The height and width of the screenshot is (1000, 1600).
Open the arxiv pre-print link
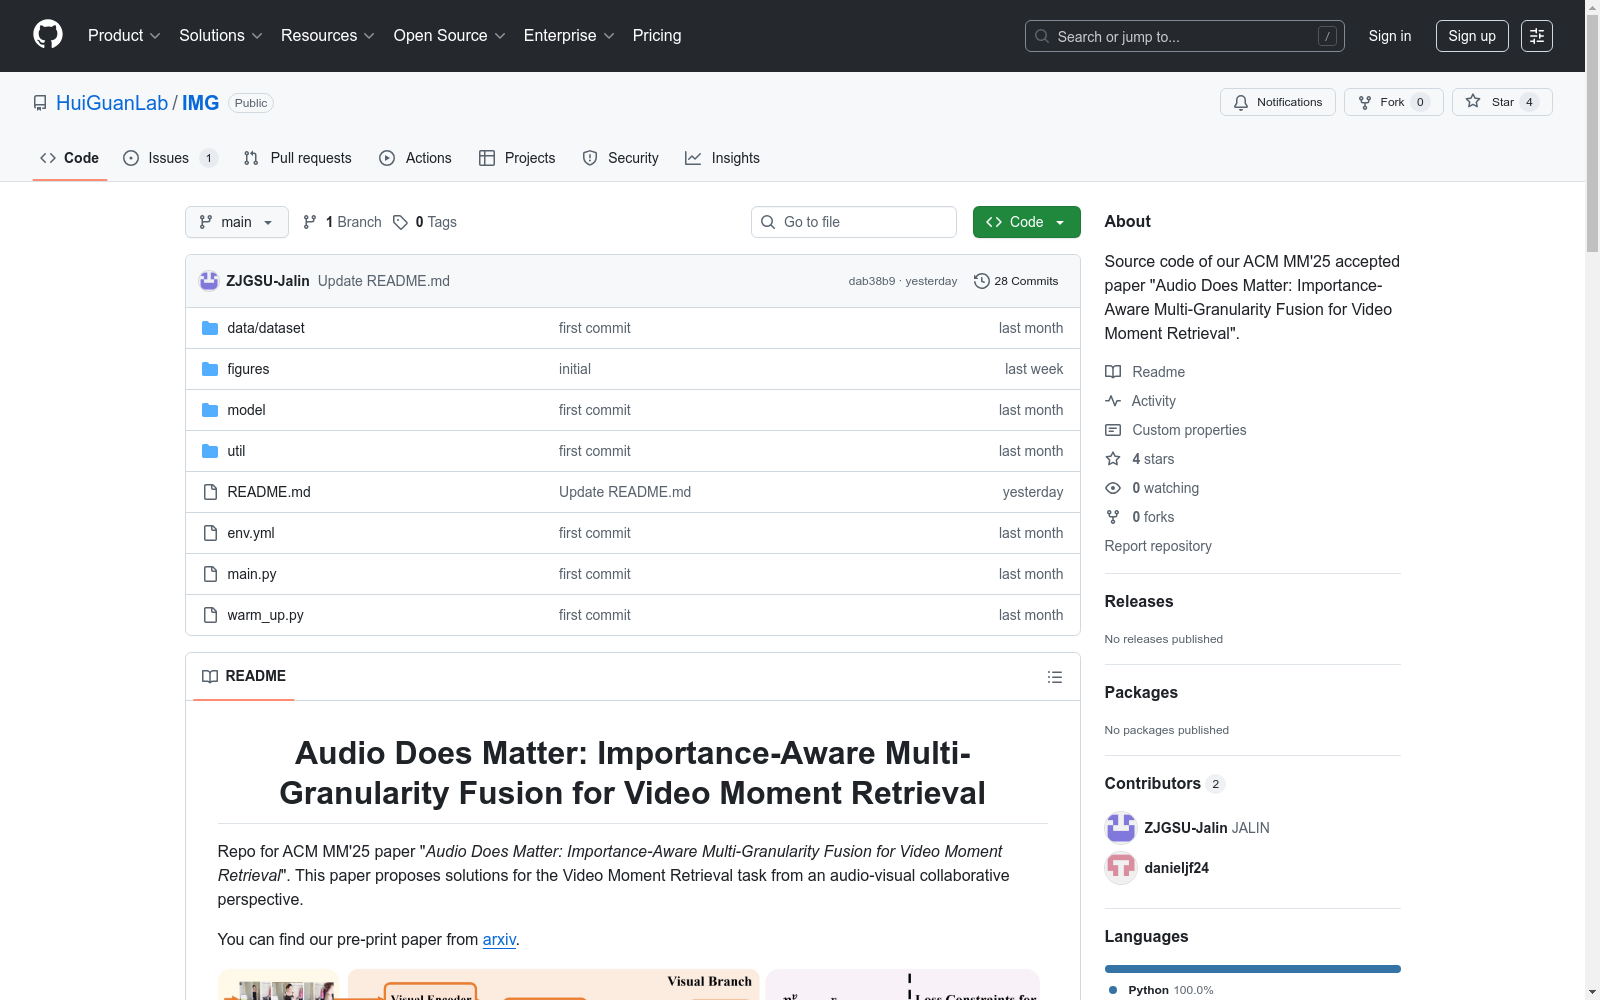[x=499, y=940]
